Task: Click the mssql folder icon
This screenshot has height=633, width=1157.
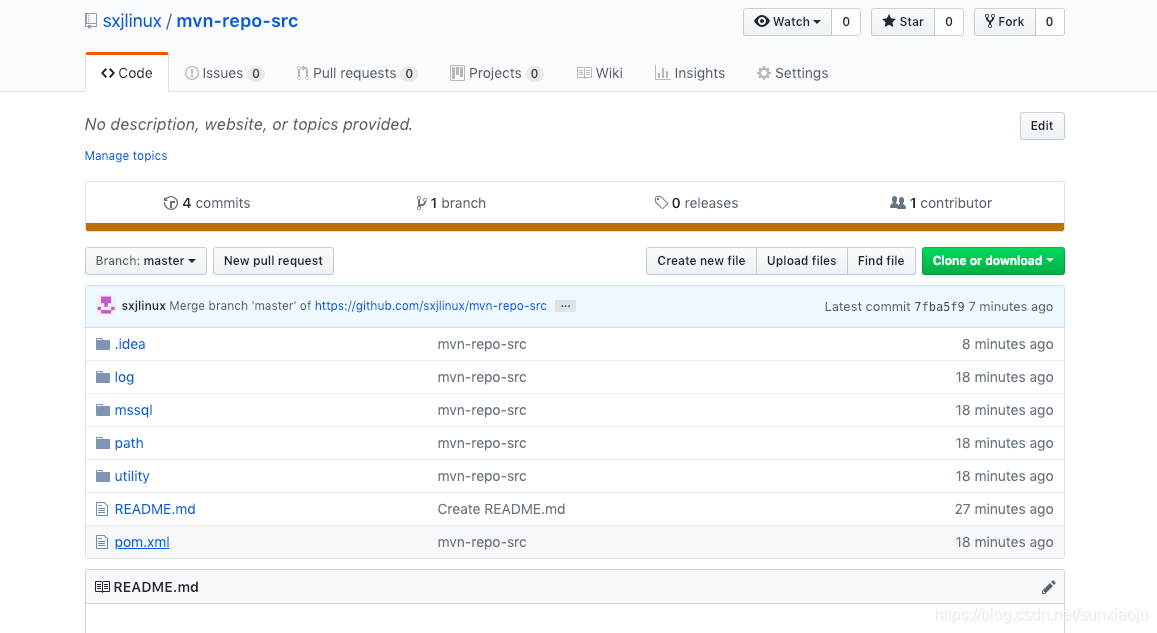Action: pos(103,410)
